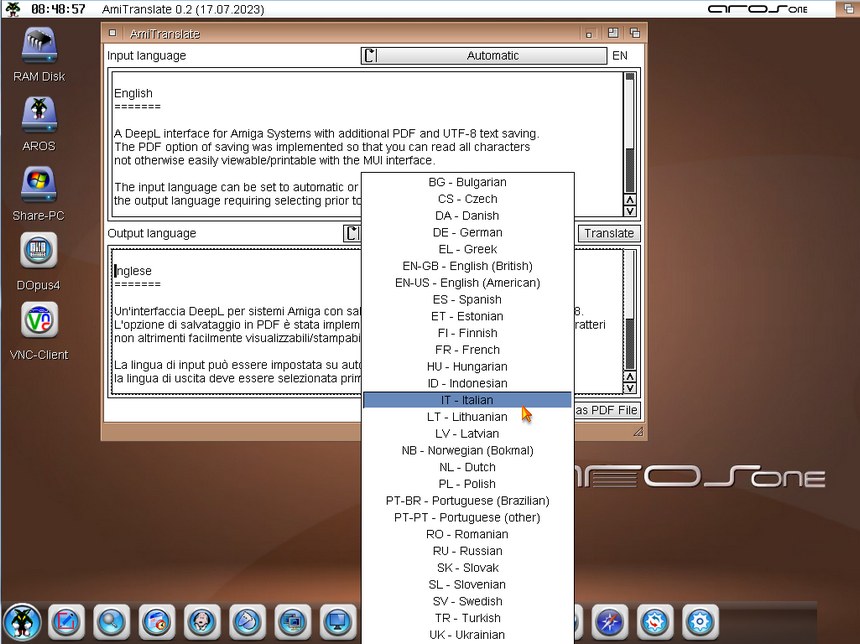The image size is (860, 644).
Task: Pick FR - French from the list
Action: click(467, 350)
